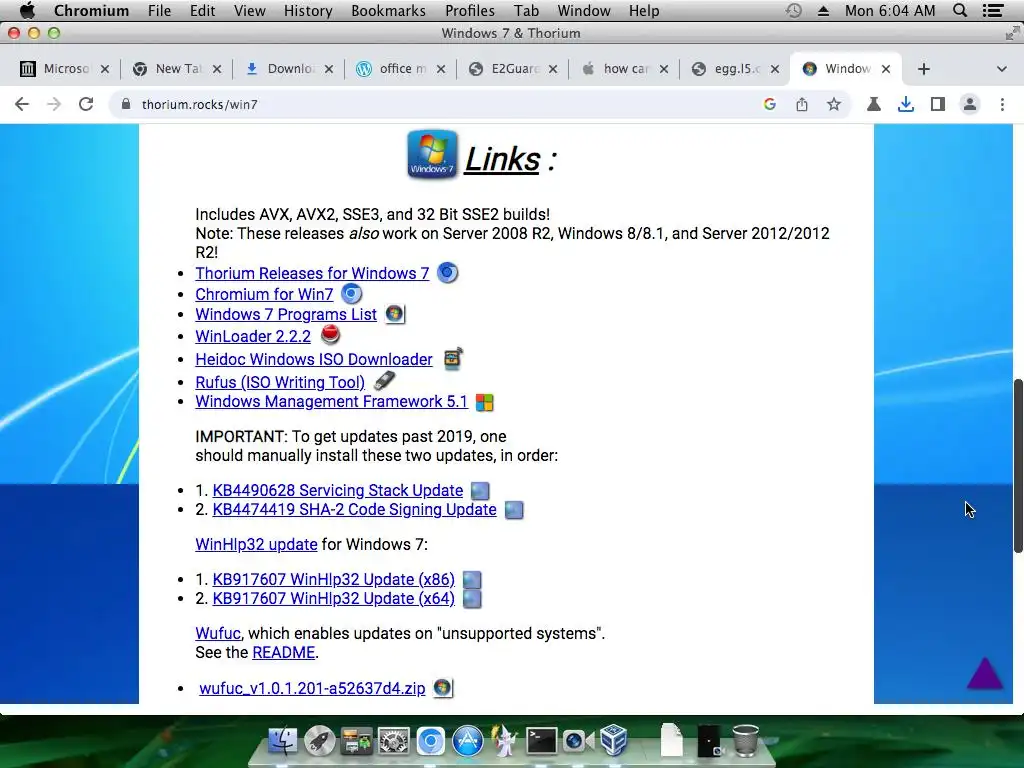The height and width of the screenshot is (768, 1024).
Task: Open App Store from the Dock
Action: [x=468, y=741]
